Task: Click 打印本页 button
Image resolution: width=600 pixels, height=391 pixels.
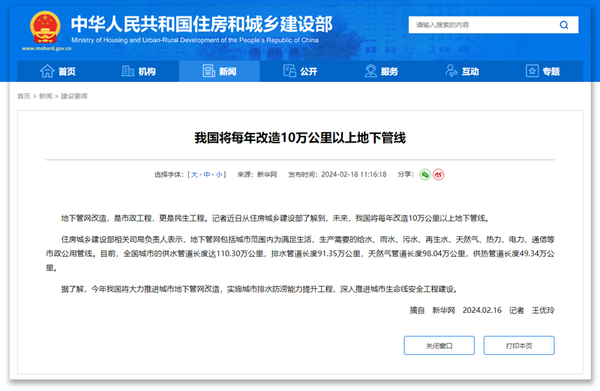Action: 519,345
